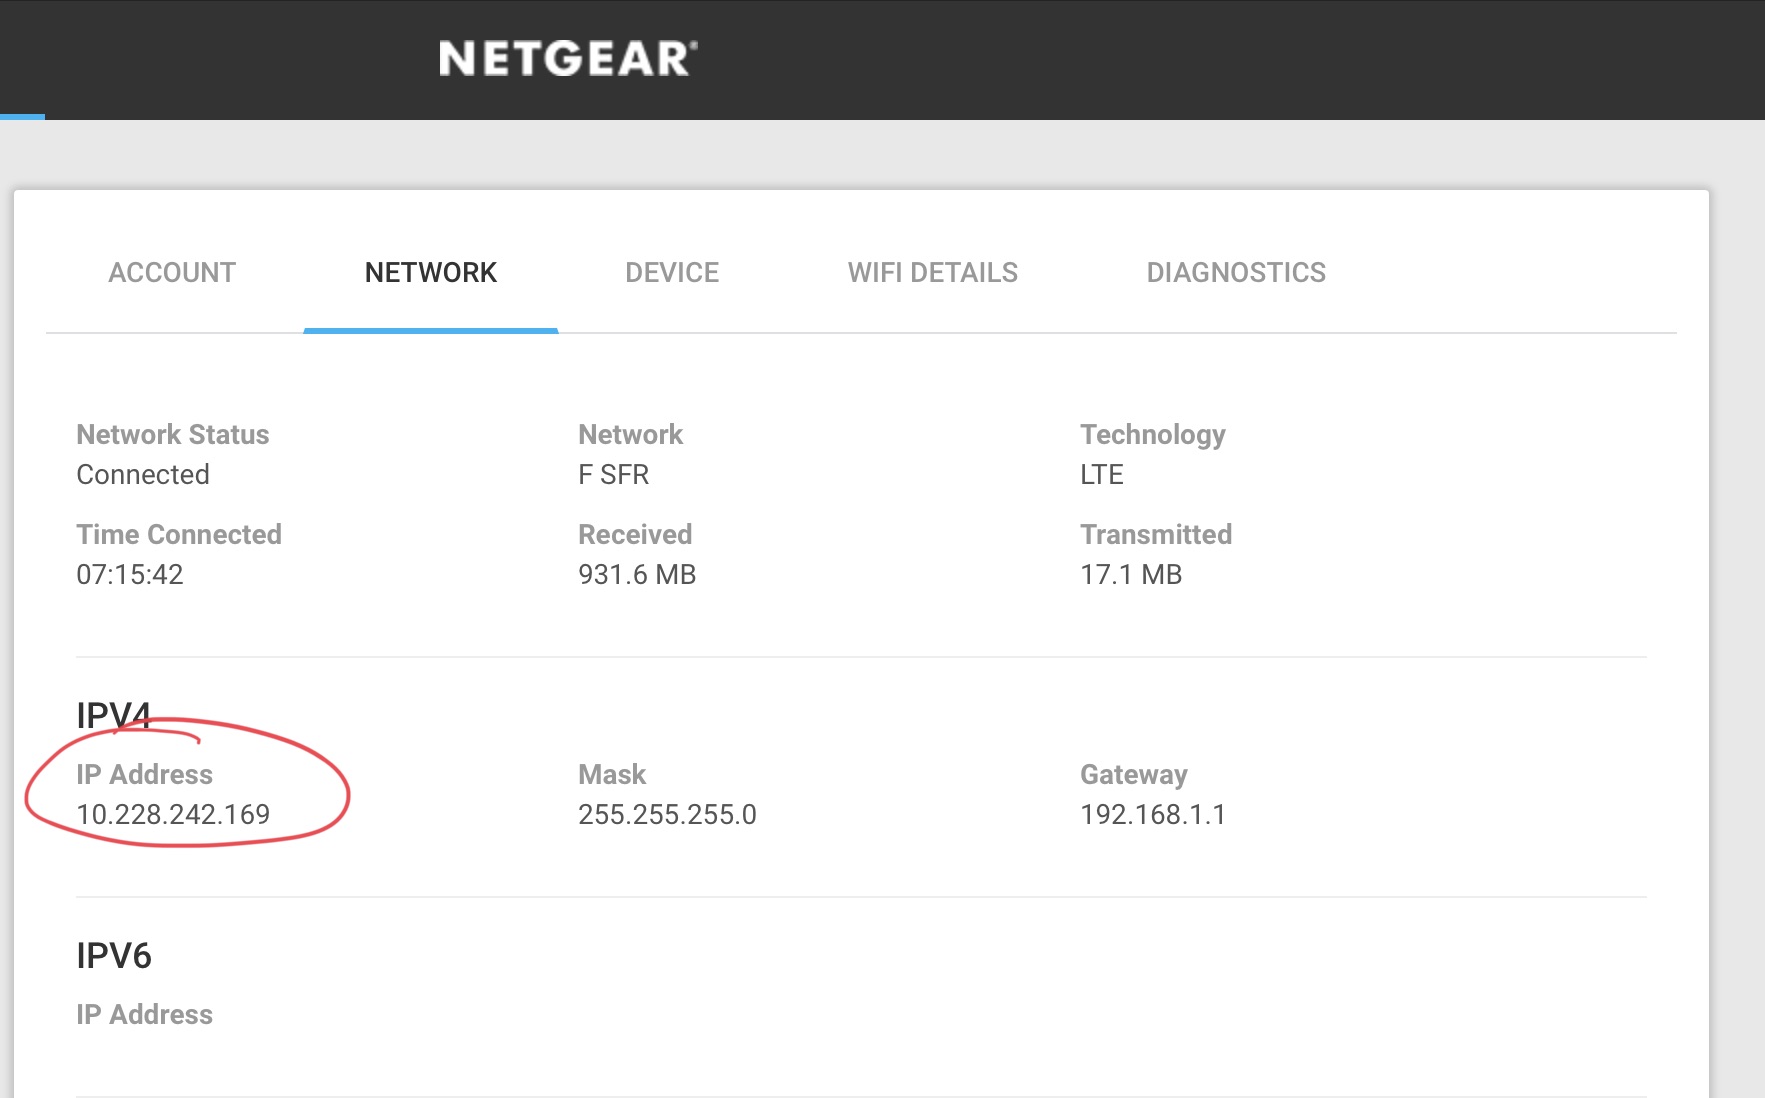The image size is (1765, 1098).
Task: Click the received data value 931.6 MB
Action: tap(637, 574)
